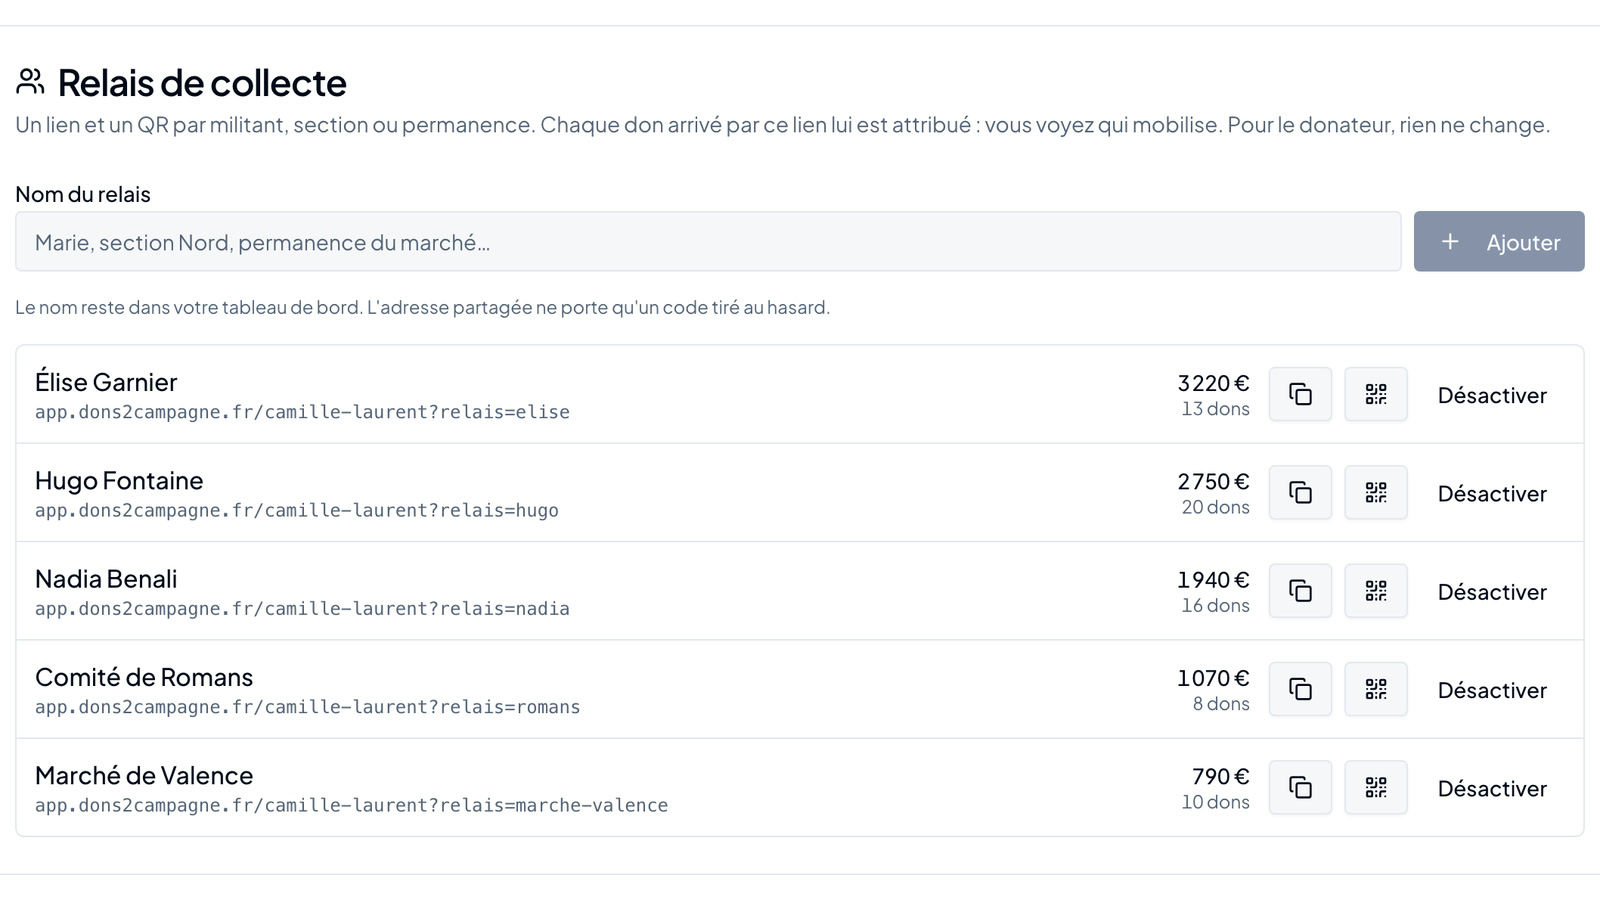This screenshot has height=900, width=1600.
Task: Click the 13 dons count
Action: [x=1215, y=409]
